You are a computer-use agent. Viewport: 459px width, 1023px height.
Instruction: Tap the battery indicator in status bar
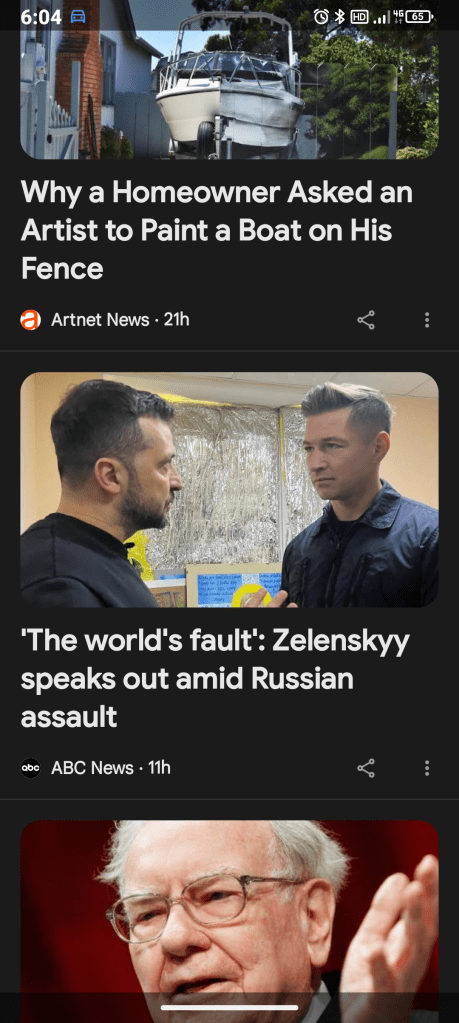coord(419,17)
